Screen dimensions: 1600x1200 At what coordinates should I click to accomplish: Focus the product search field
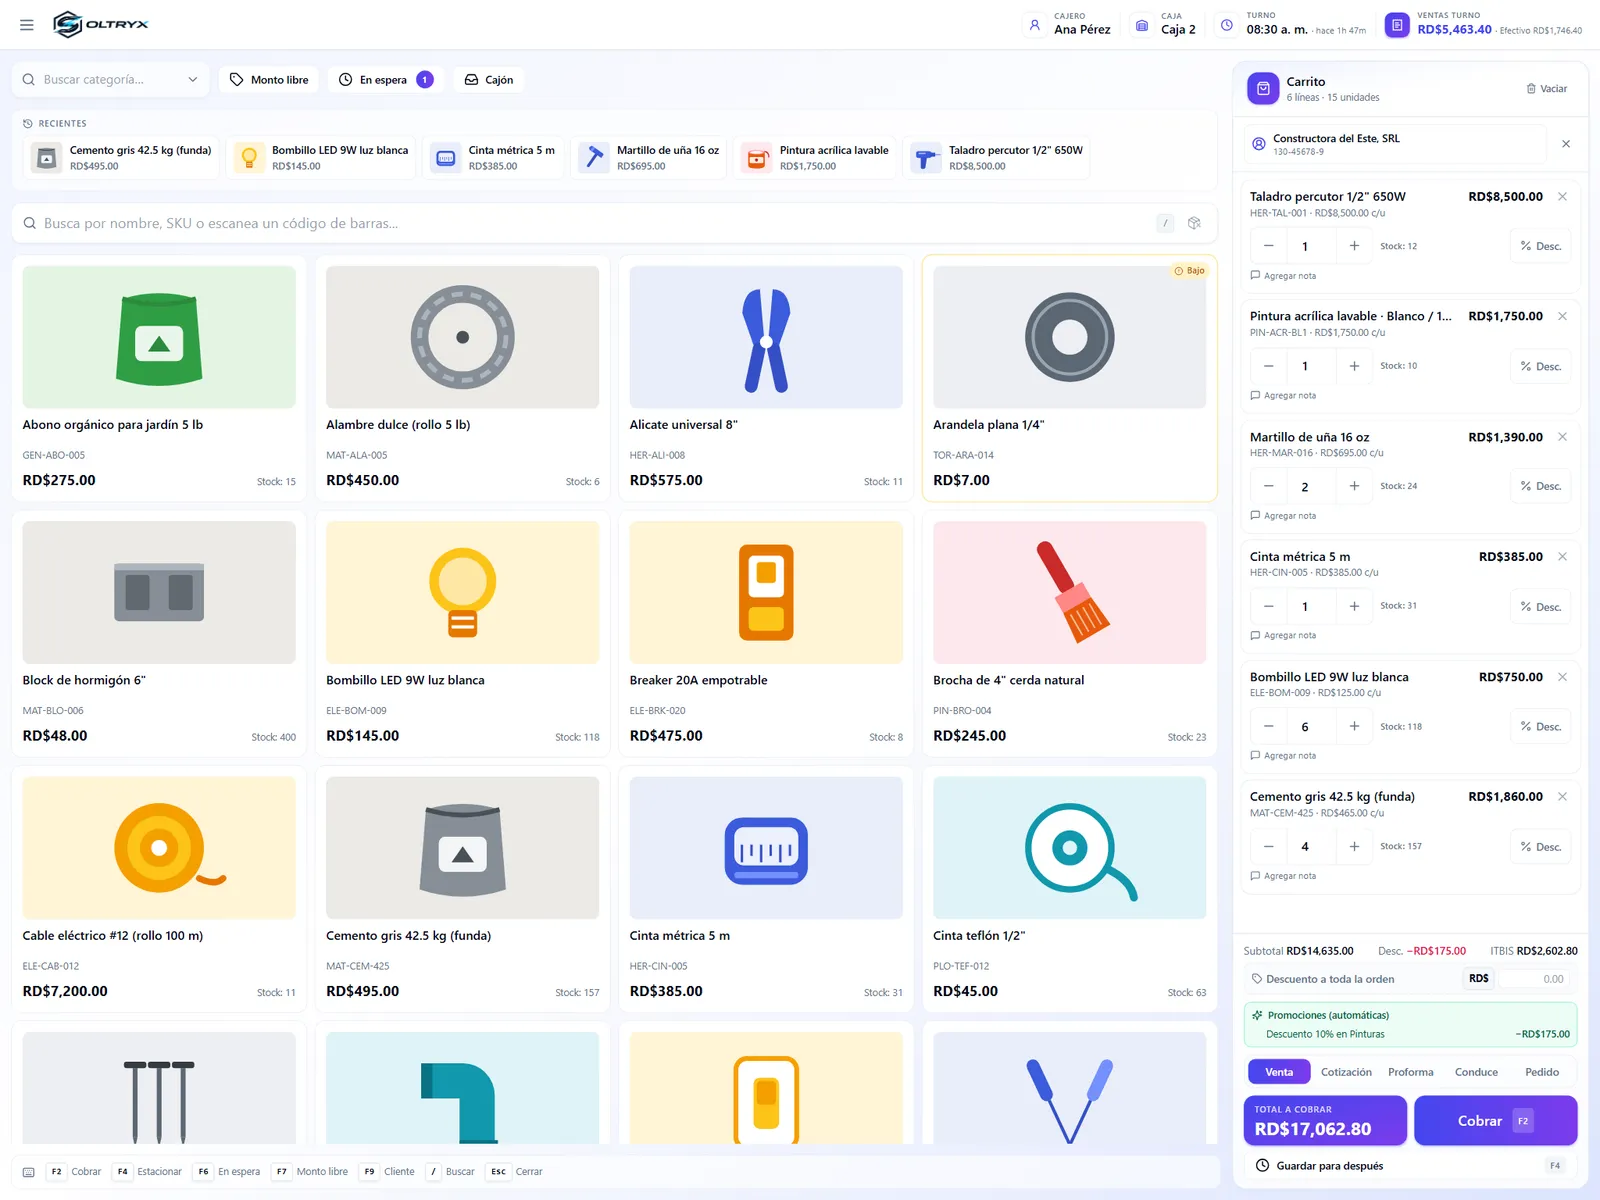(x=597, y=223)
